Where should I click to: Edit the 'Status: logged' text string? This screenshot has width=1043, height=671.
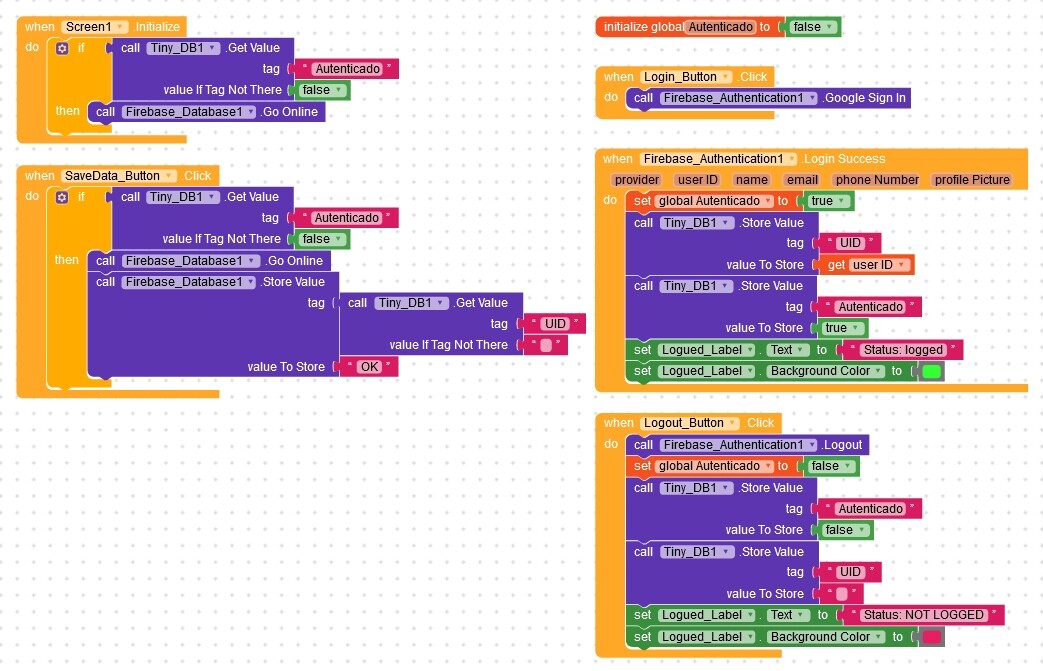coord(903,350)
